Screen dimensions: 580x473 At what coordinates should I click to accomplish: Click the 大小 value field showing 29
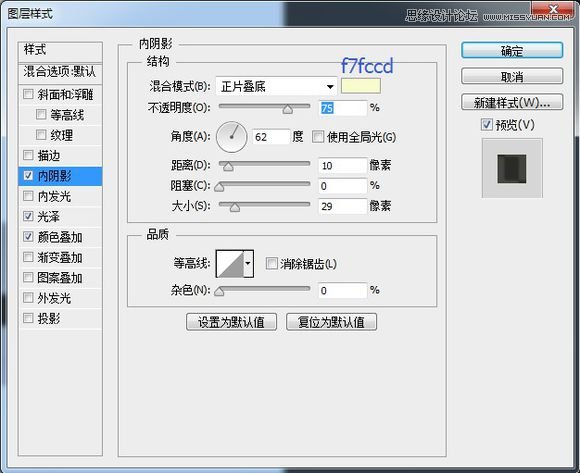[343, 206]
